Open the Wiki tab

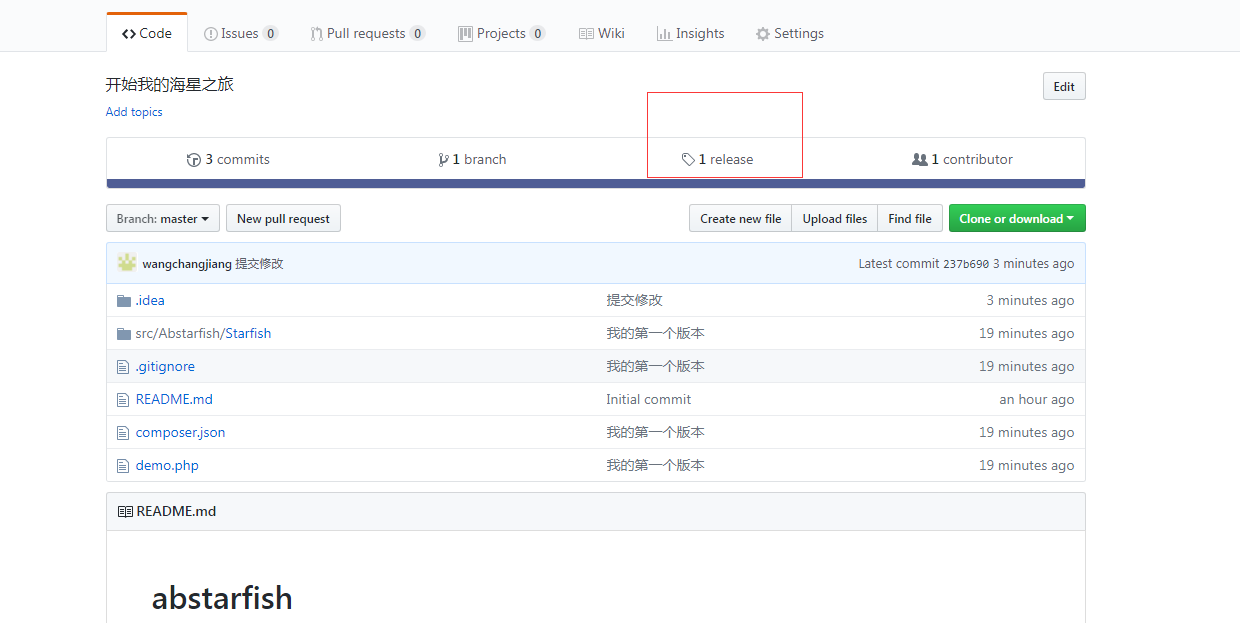tap(602, 33)
